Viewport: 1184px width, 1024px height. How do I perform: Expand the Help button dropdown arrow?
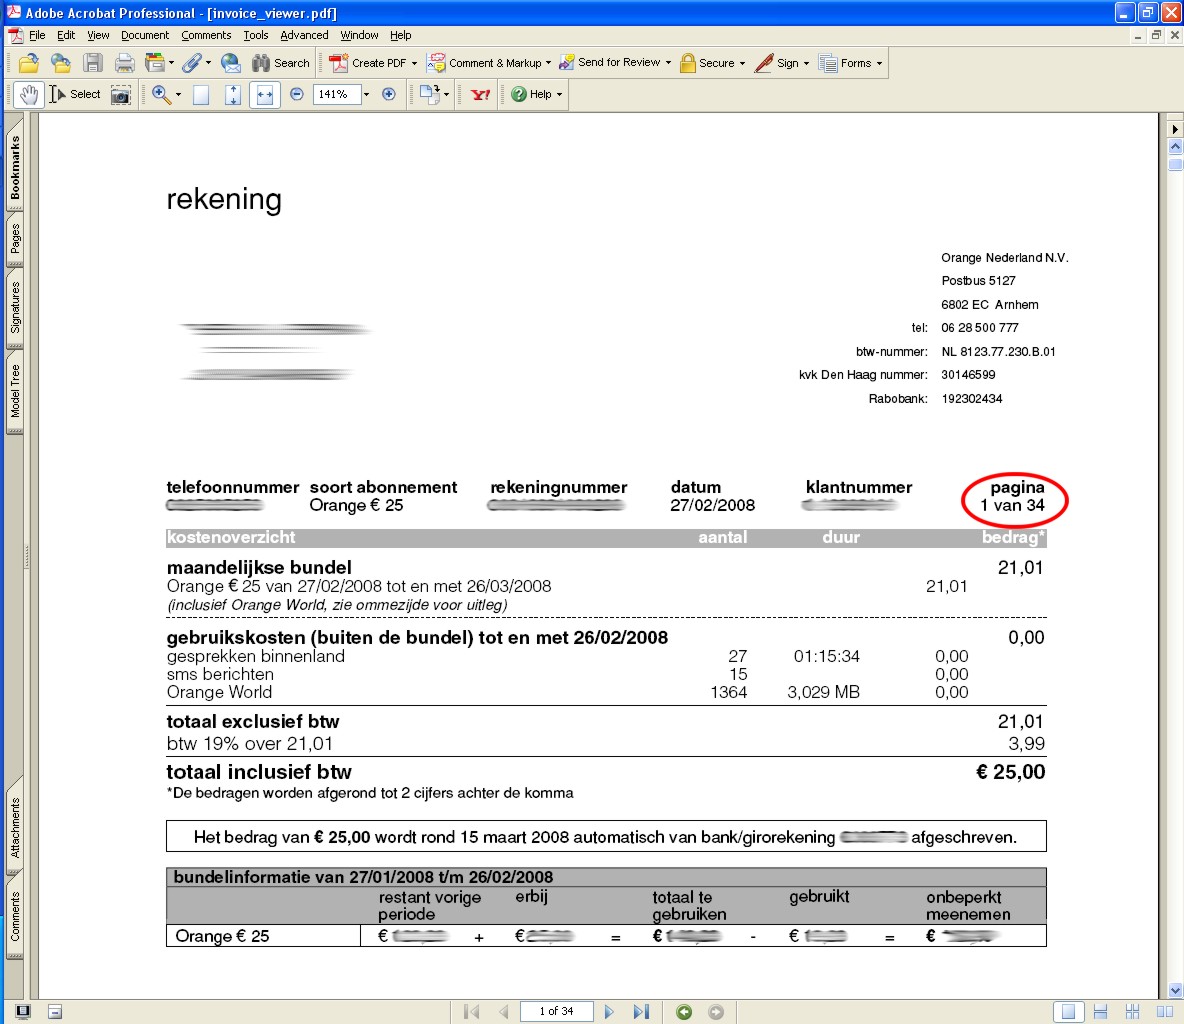click(x=560, y=94)
